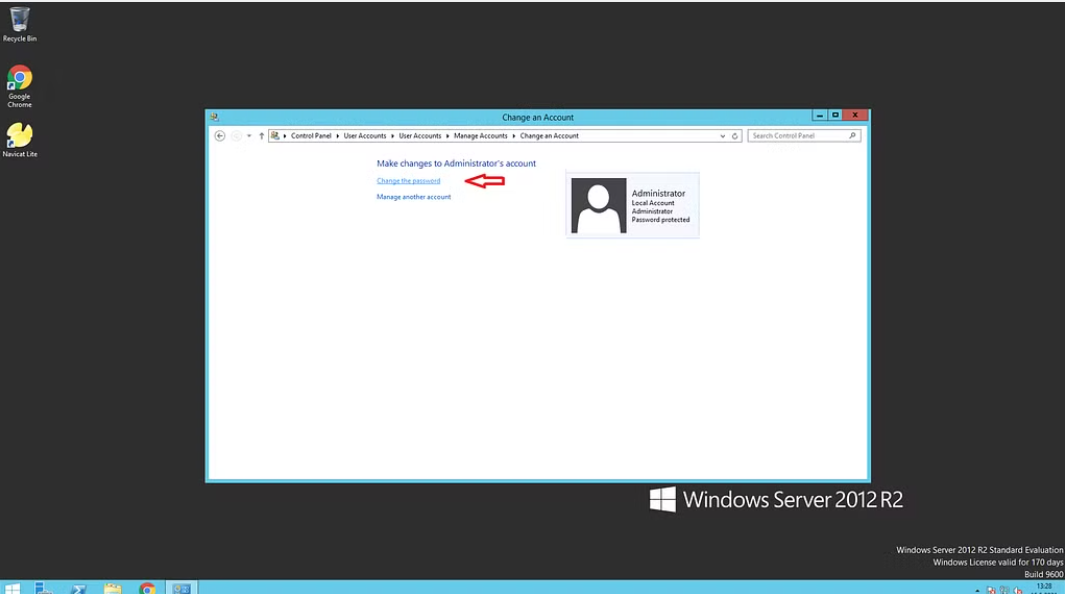
Task: Maximize the Change an Account window
Action: [835, 116]
